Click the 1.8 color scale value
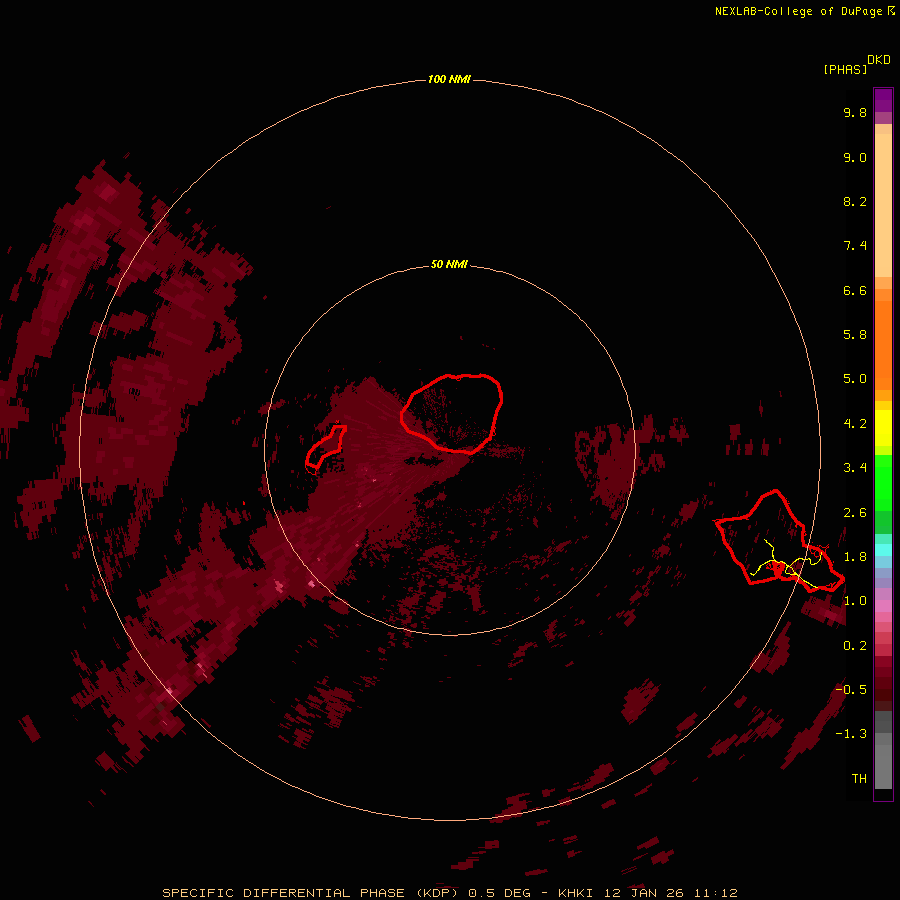Viewport: 900px width, 900px height. (855, 557)
